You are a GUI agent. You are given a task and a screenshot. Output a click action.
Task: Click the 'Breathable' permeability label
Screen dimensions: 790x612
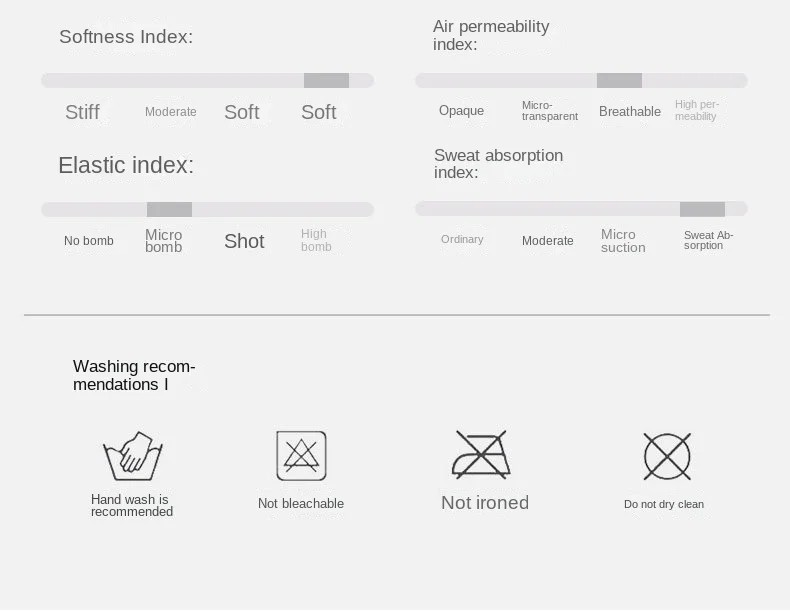pyautogui.click(x=630, y=111)
